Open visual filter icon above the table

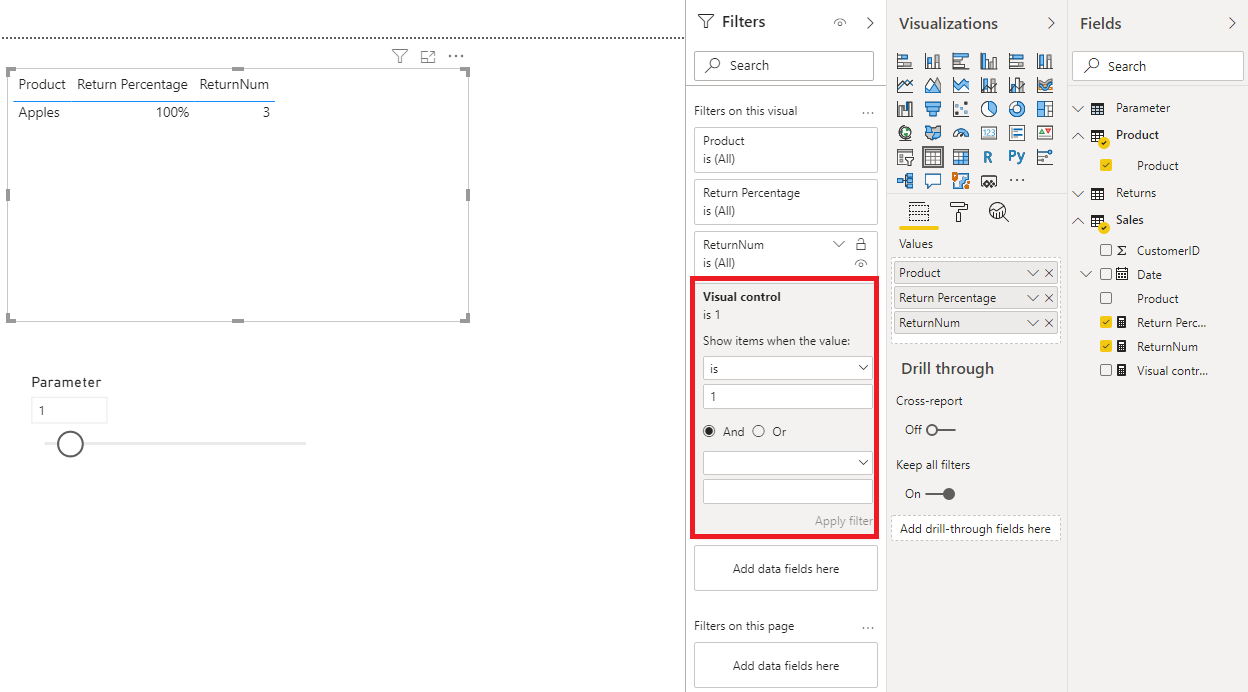coord(400,57)
